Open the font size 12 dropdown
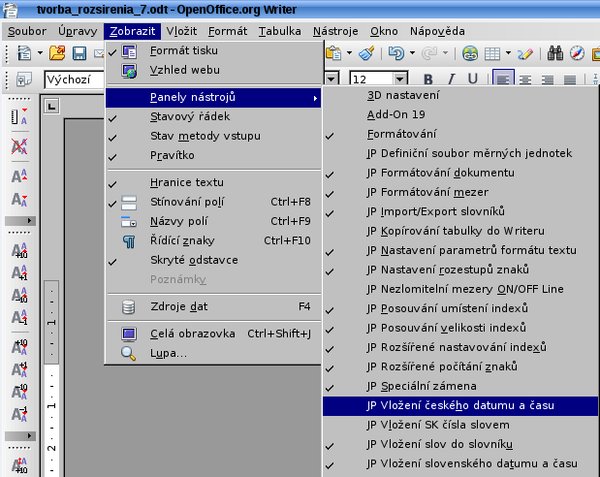This screenshot has height=477, width=600. [400, 79]
